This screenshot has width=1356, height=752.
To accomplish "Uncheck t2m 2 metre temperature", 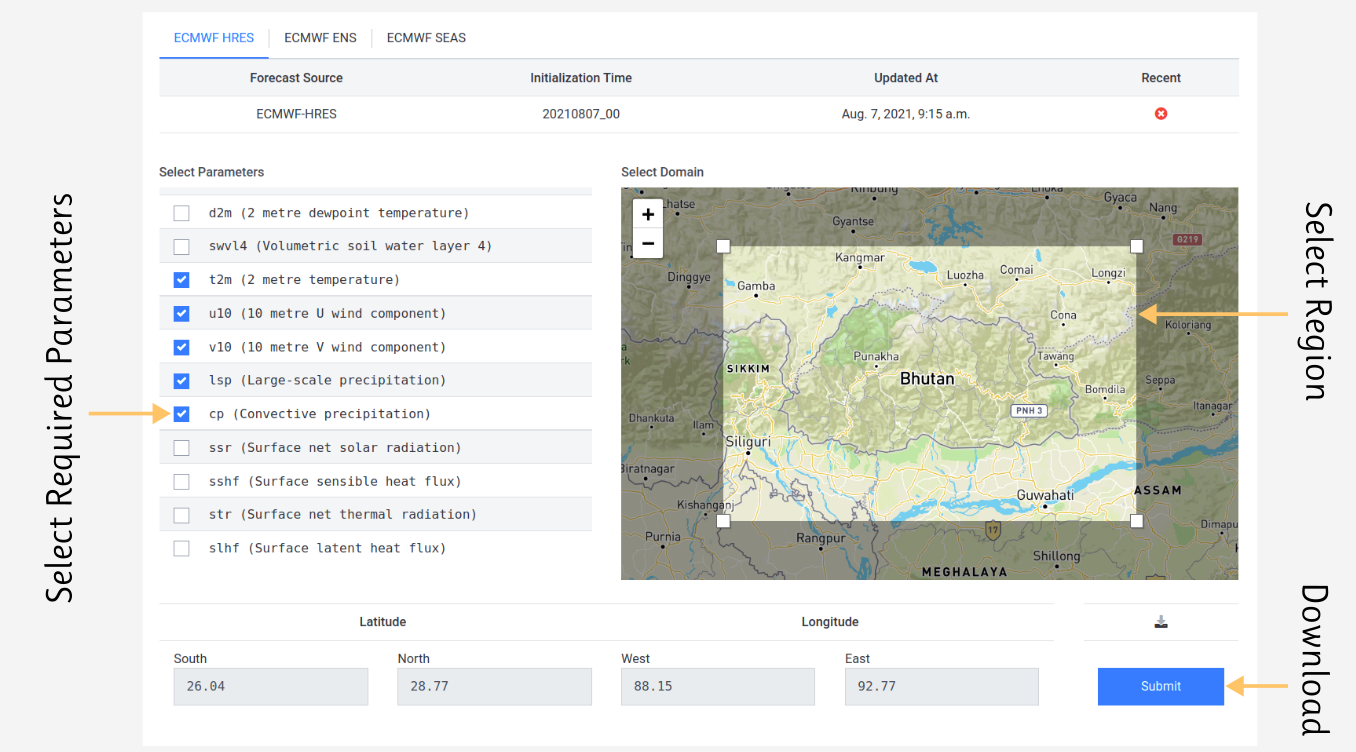I will tap(181, 280).
